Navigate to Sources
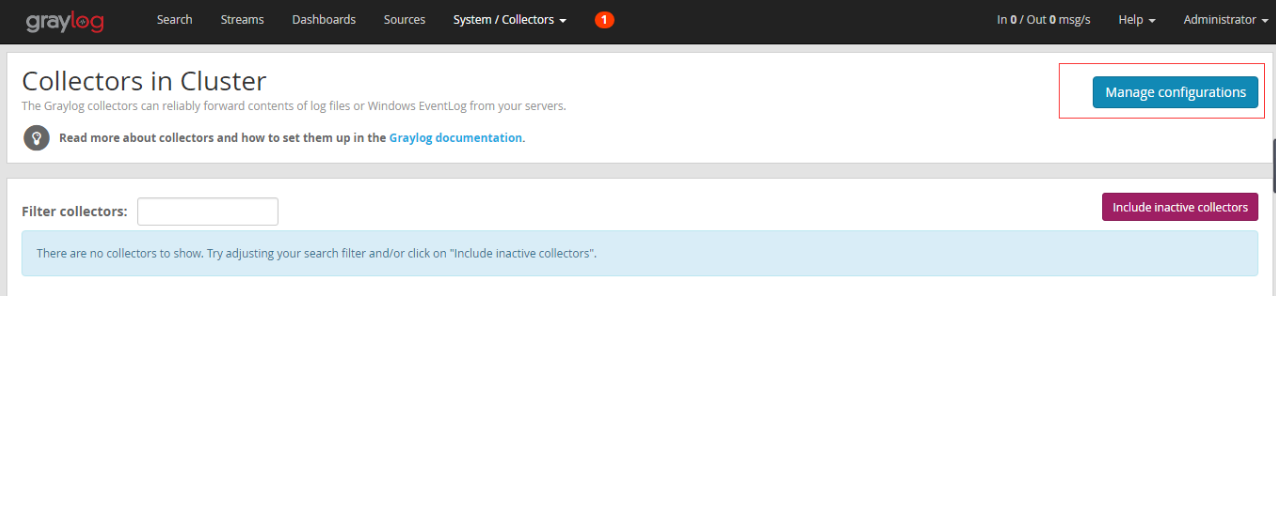The width and height of the screenshot is (1276, 509). (404, 20)
